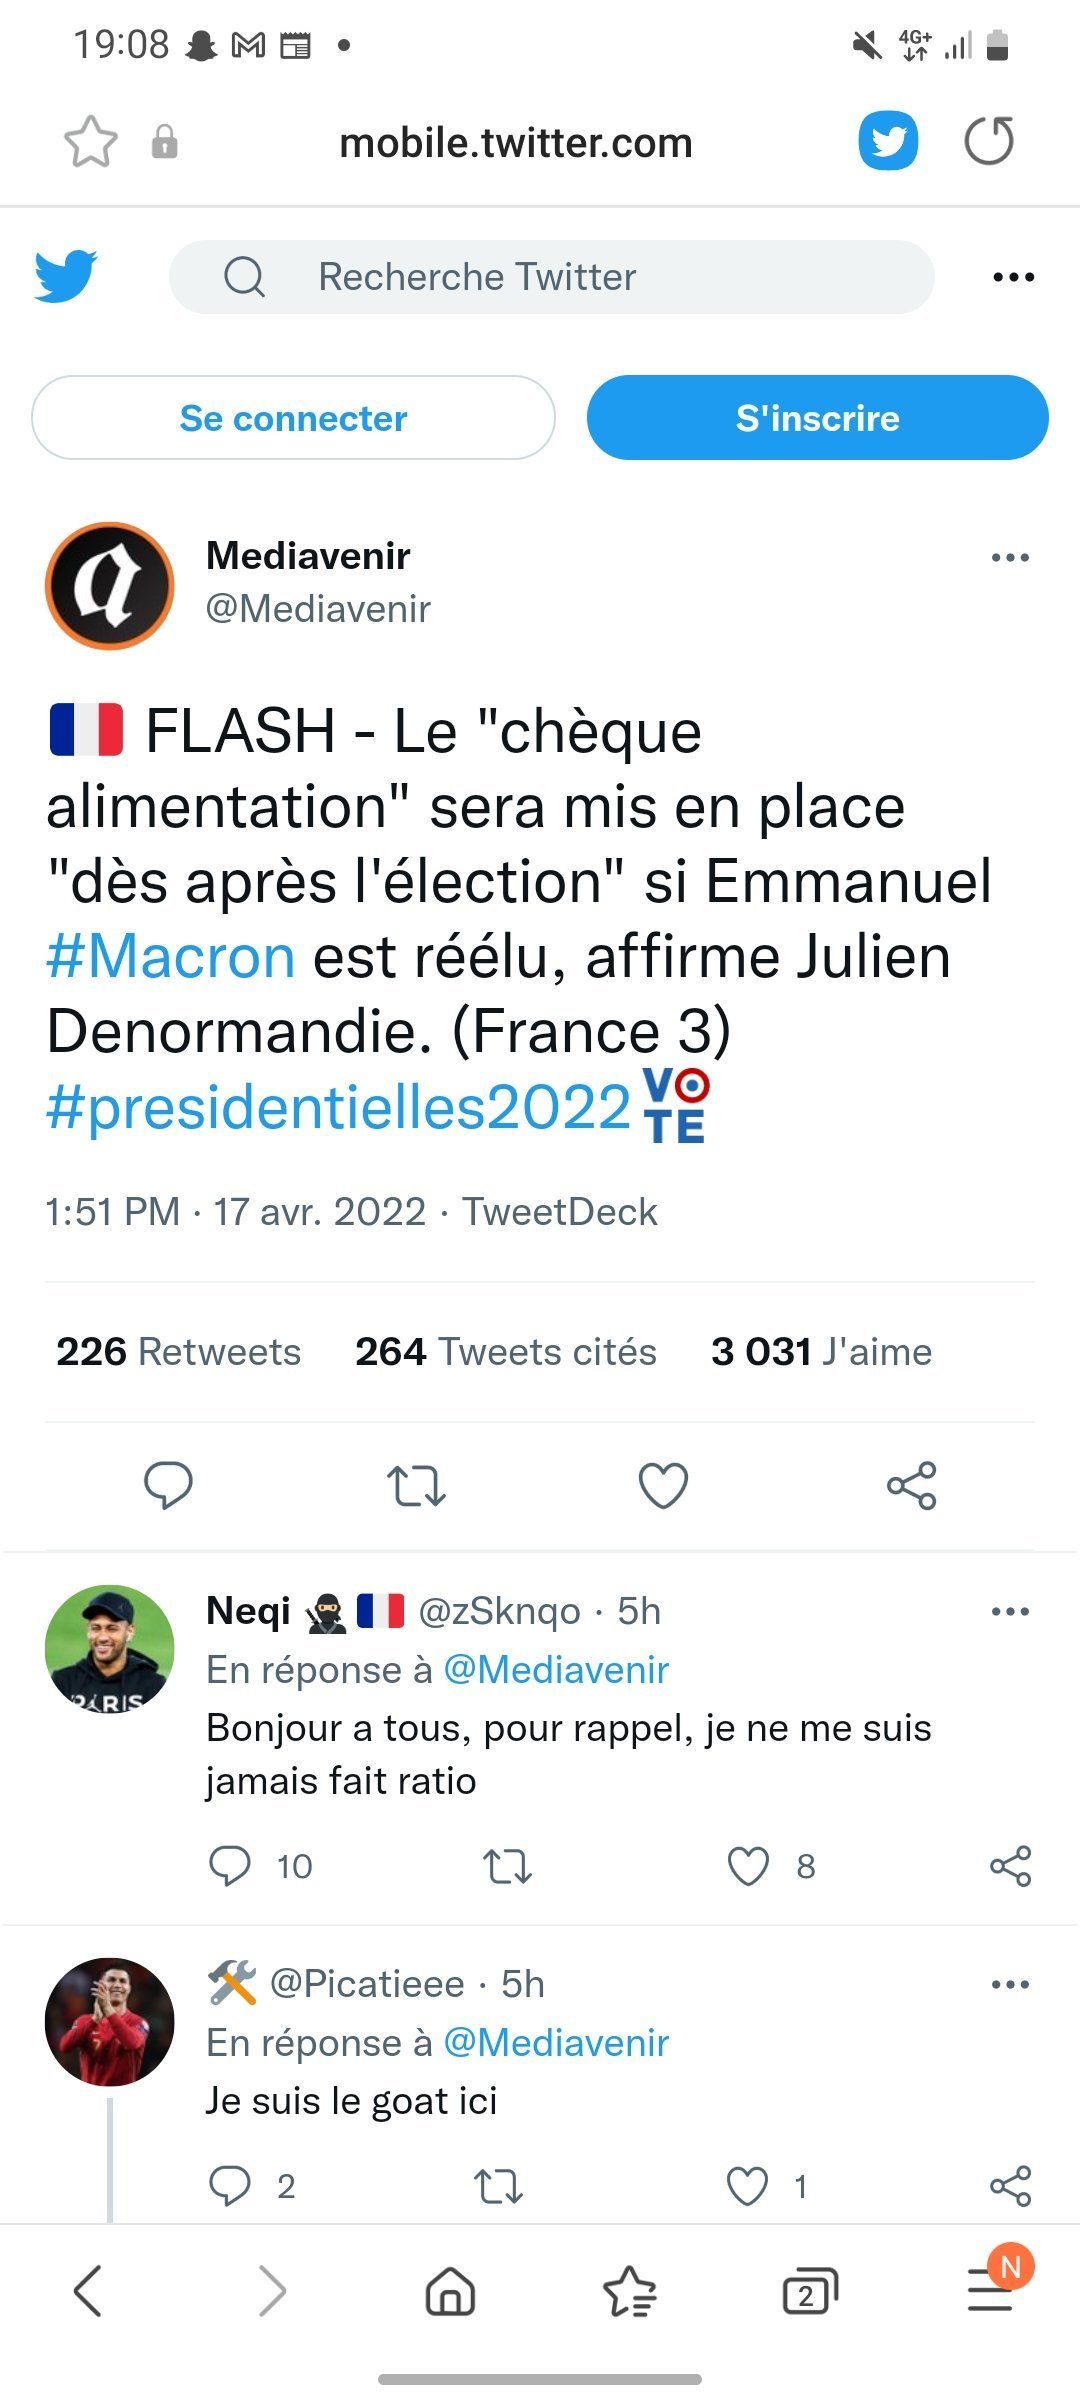Focus the Recherche Twitter search field
1080x2400 pixels.
pyautogui.click(x=552, y=277)
